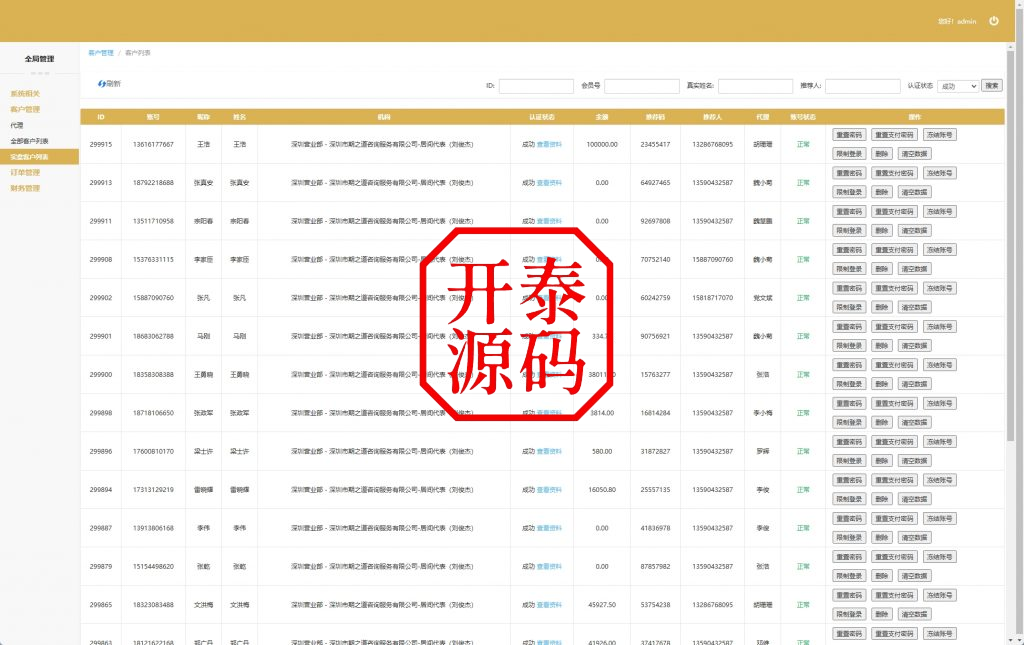
Task: Open the 认证状态 dropdown showing 成功
Action: pos(957,86)
